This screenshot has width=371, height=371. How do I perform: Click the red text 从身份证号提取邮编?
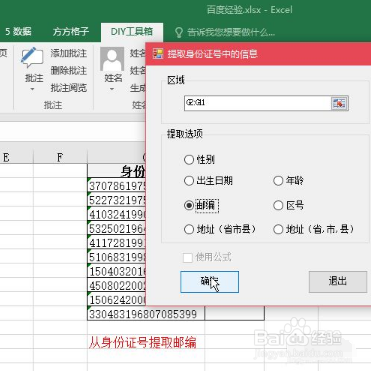pos(143,342)
